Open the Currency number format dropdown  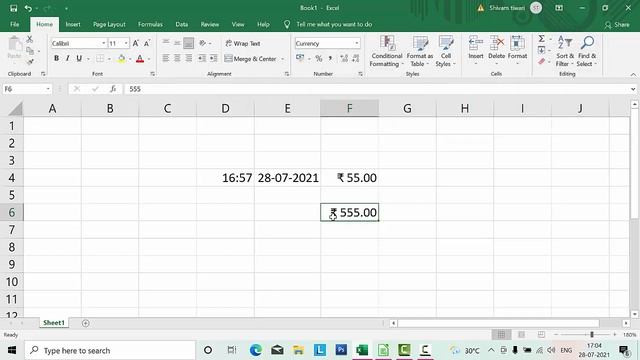(356, 43)
